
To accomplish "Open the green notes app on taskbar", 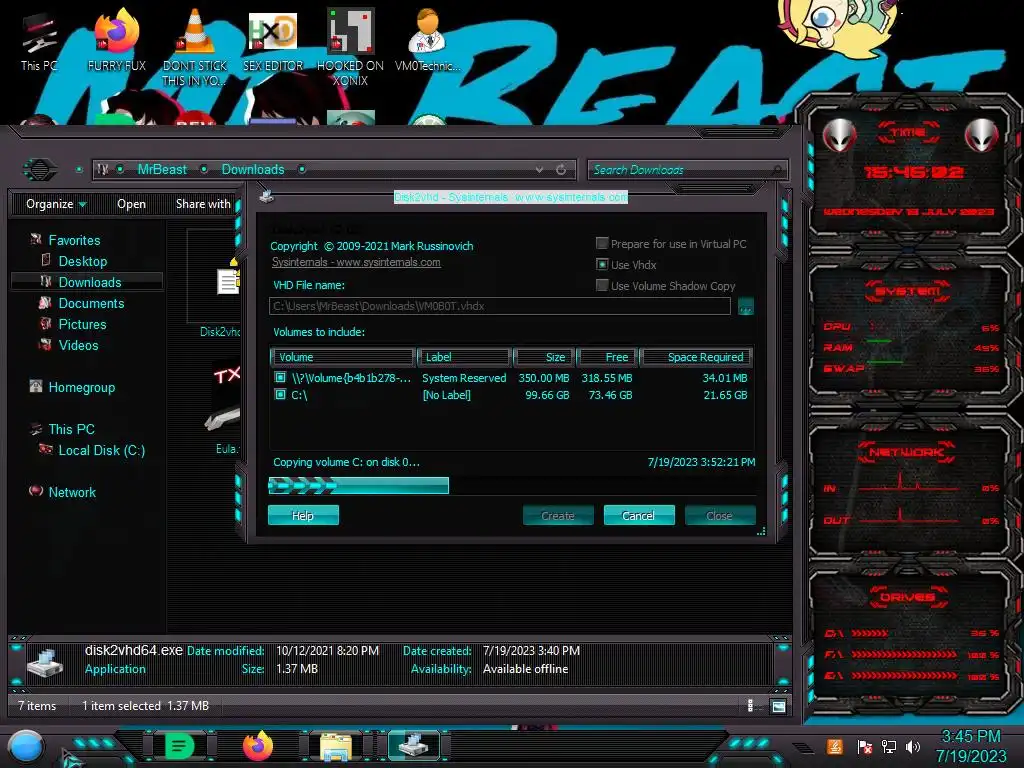I will (179, 746).
